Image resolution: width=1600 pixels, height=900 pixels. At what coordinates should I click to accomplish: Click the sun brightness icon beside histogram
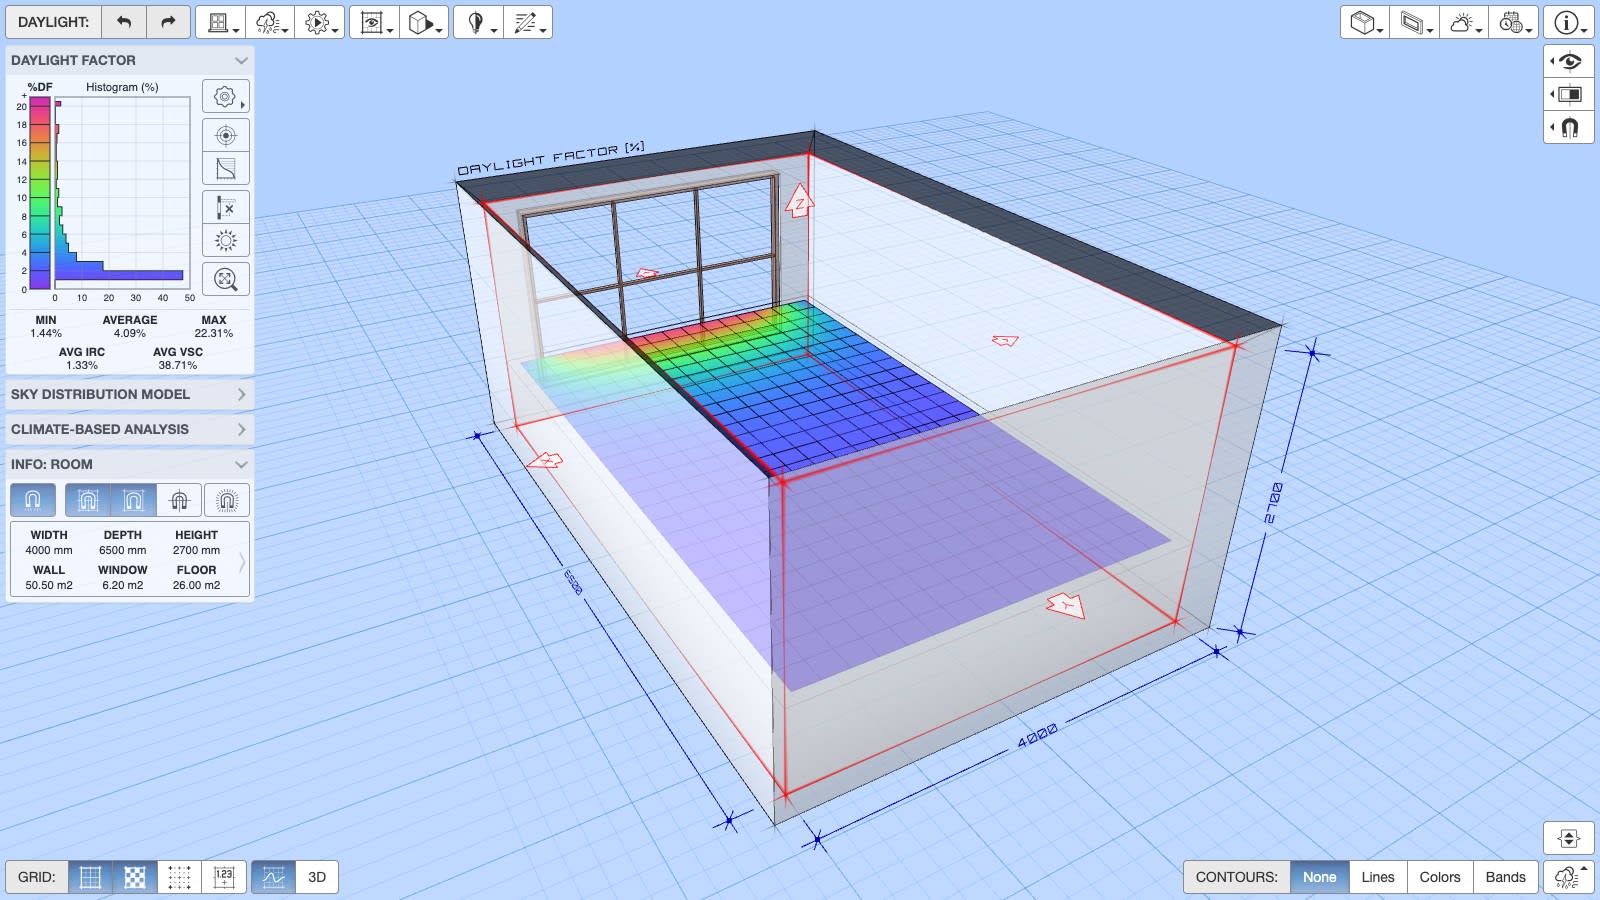point(226,241)
